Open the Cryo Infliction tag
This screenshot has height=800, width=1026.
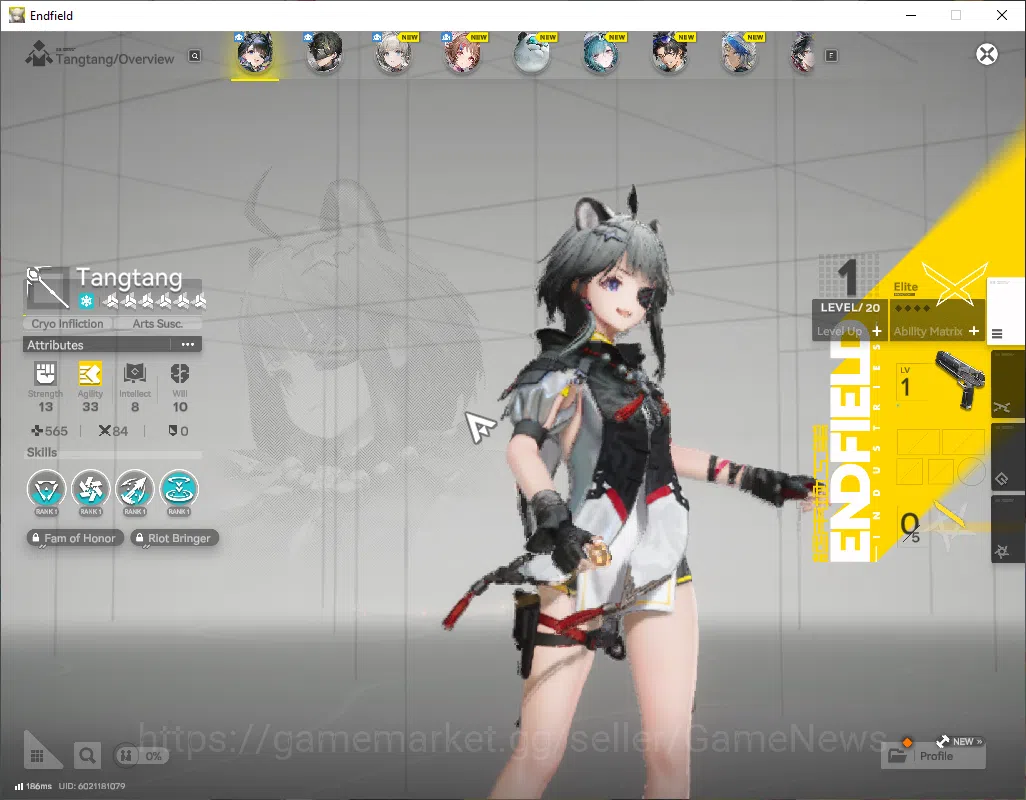click(67, 324)
